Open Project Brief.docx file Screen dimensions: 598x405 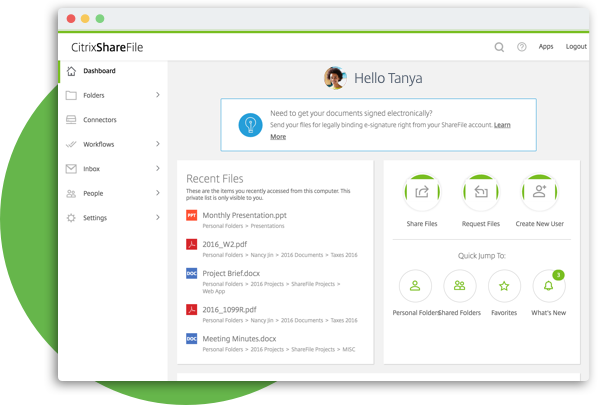[x=231, y=273]
